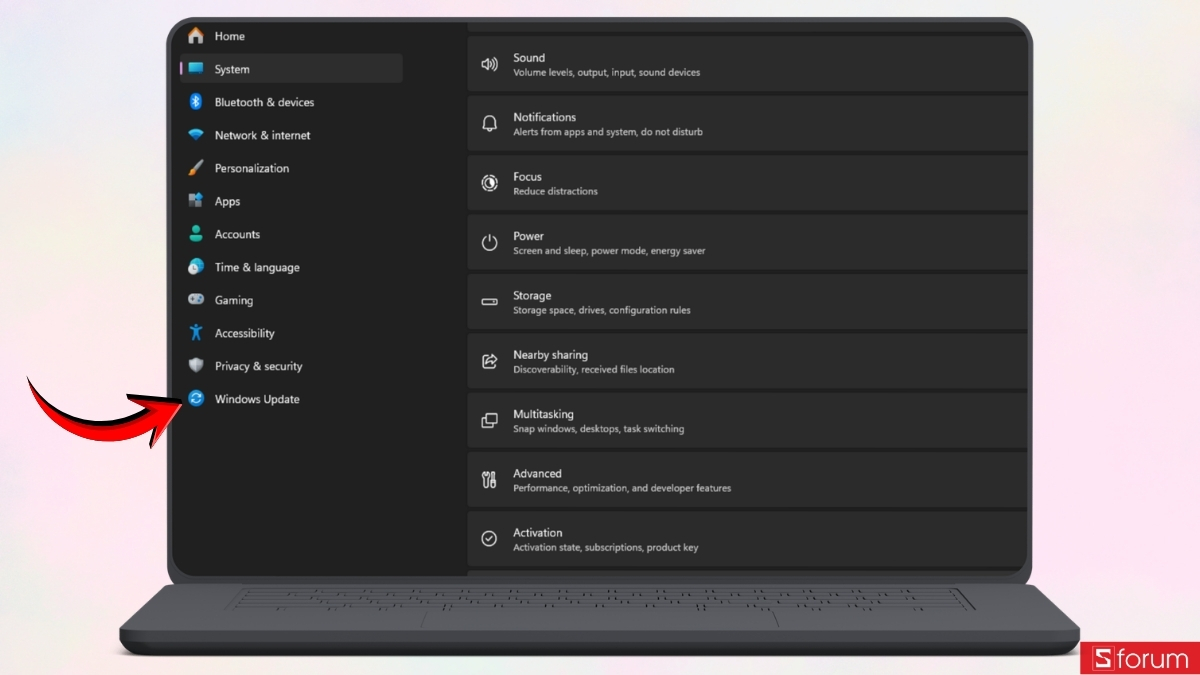1200x675 pixels.
Task: Click 'Activation state, subscriptions, product key'
Action: (x=606, y=548)
